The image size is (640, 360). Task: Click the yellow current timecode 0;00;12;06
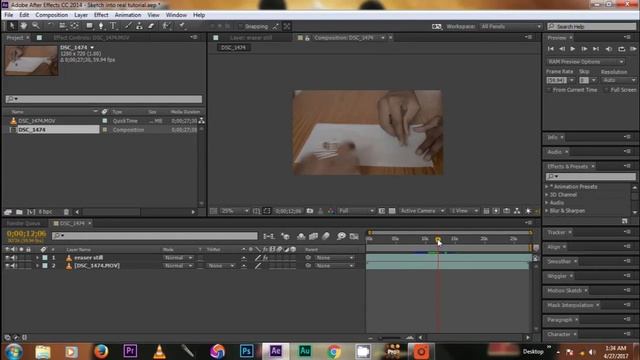[26, 233]
